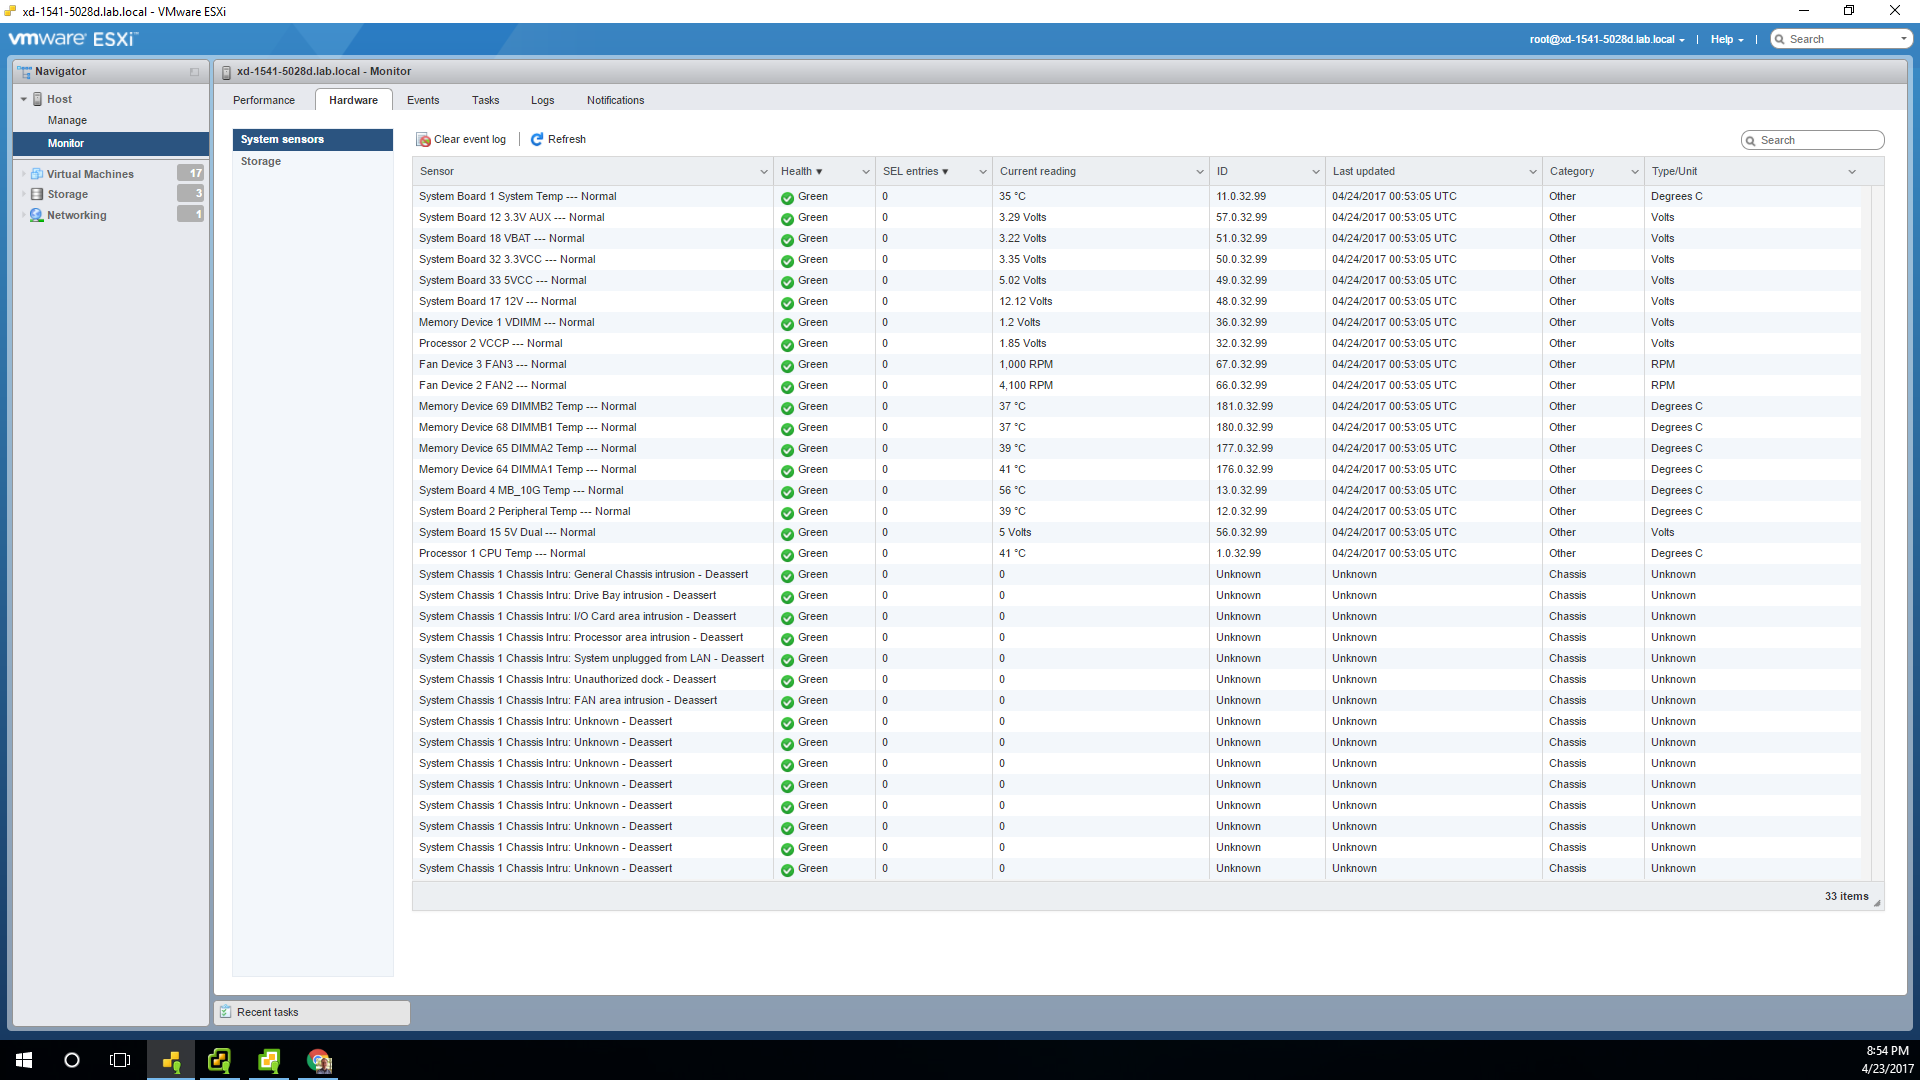Click the resize grip next to 33 items
1920x1080 pixels.
pos(1877,903)
